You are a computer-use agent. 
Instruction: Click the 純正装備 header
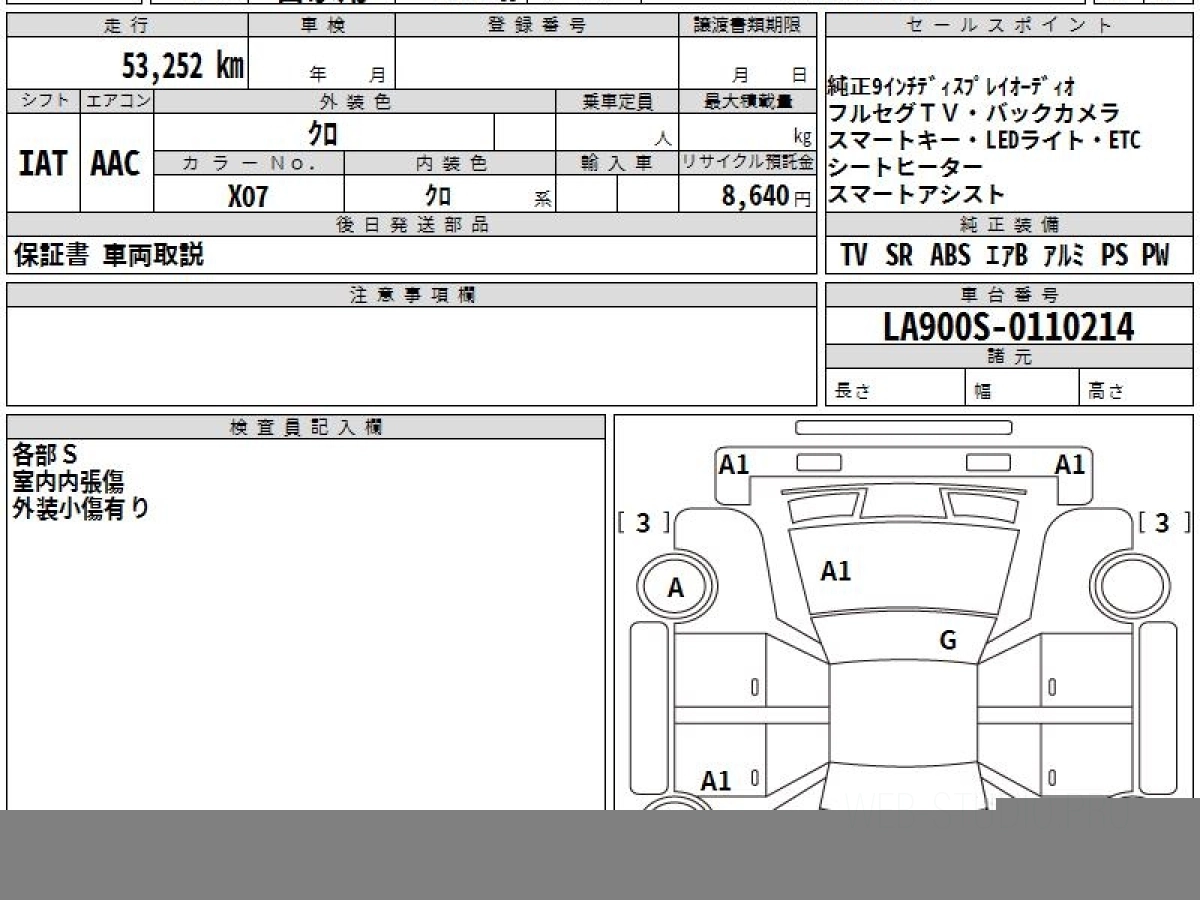point(1010,225)
